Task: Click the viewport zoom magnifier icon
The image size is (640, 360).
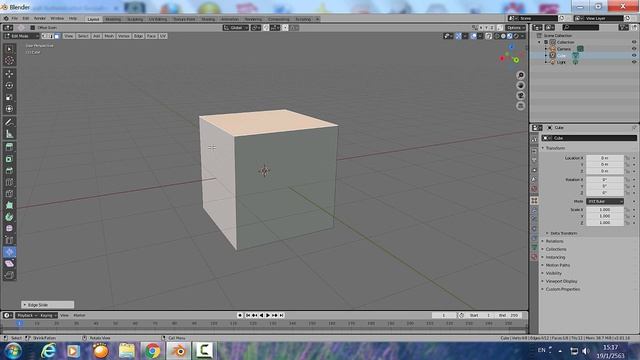Action: pos(520,76)
